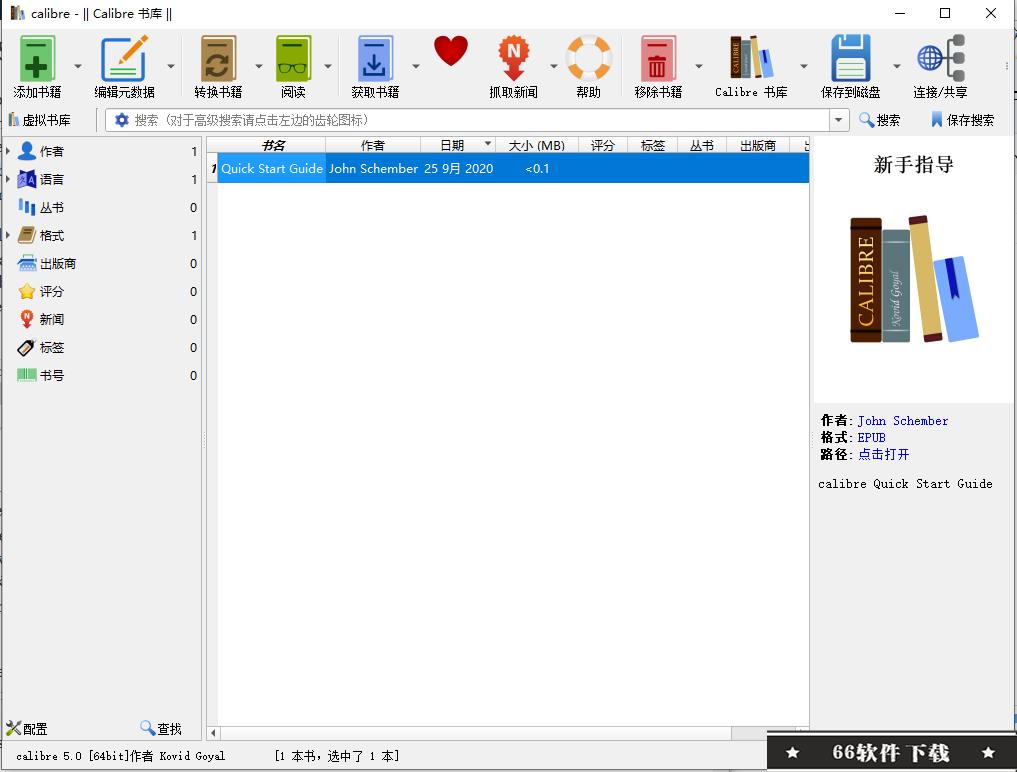Click the Convert books (转换书籍) icon
Image resolution: width=1017 pixels, height=772 pixels.
tap(218, 58)
